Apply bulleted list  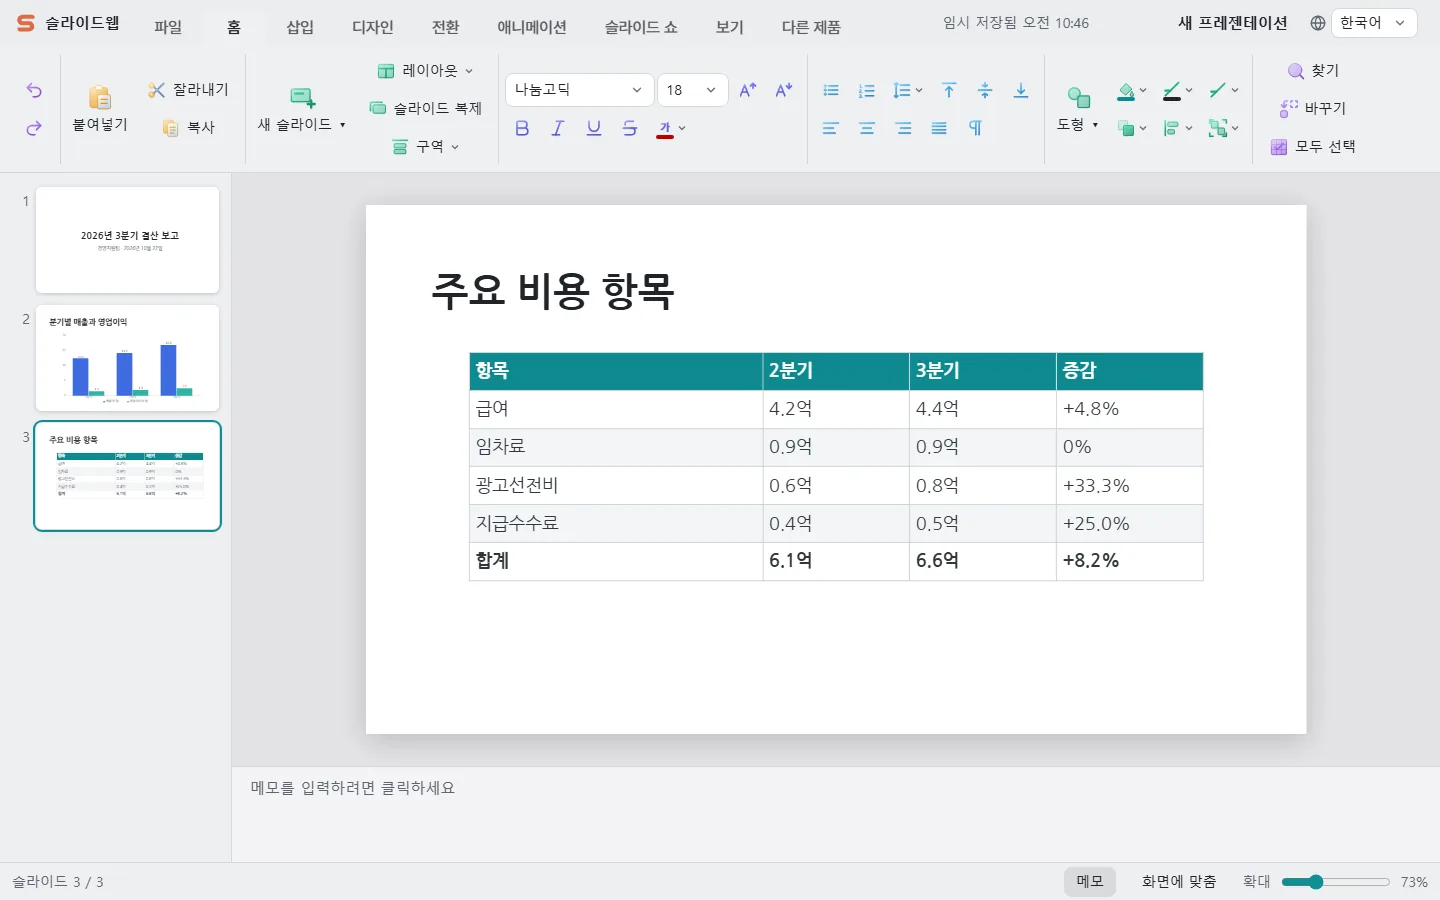(831, 90)
